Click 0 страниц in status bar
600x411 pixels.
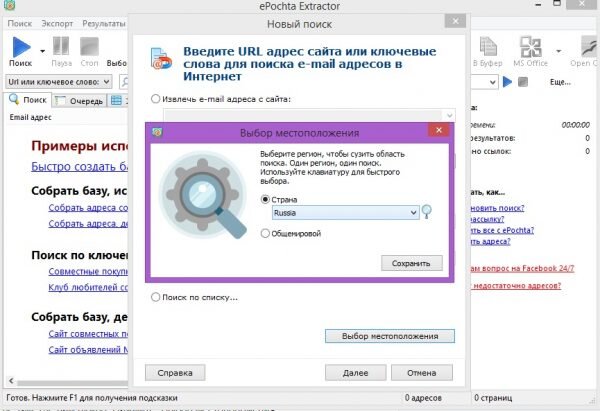(x=493, y=398)
